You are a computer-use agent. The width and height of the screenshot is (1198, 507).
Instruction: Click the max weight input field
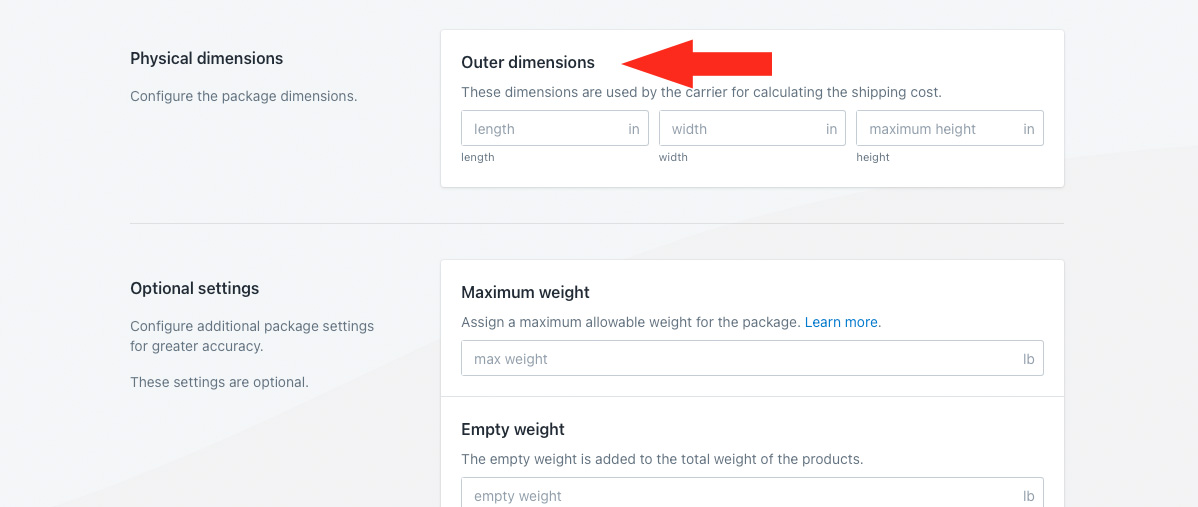(x=735, y=359)
